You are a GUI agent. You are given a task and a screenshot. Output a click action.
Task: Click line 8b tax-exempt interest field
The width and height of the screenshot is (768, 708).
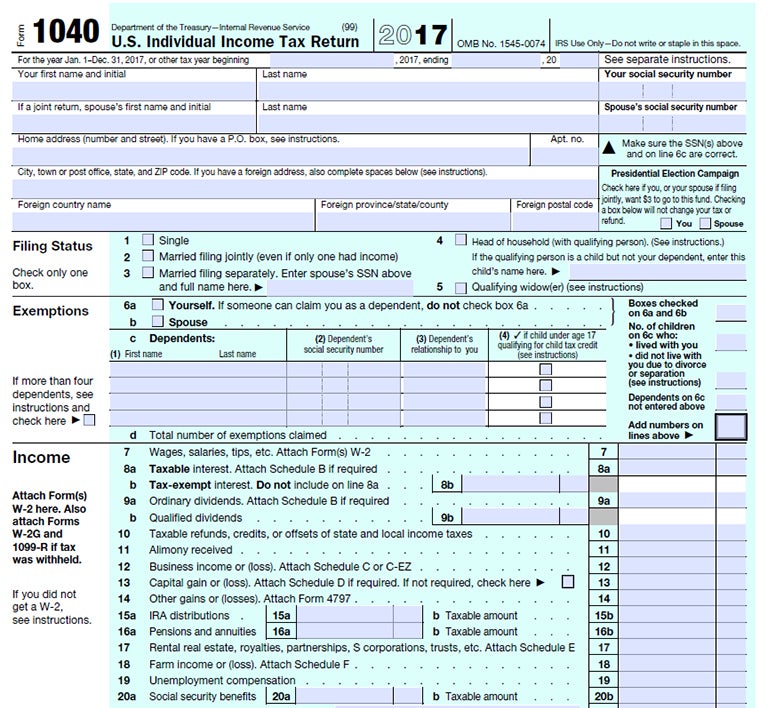(x=510, y=485)
